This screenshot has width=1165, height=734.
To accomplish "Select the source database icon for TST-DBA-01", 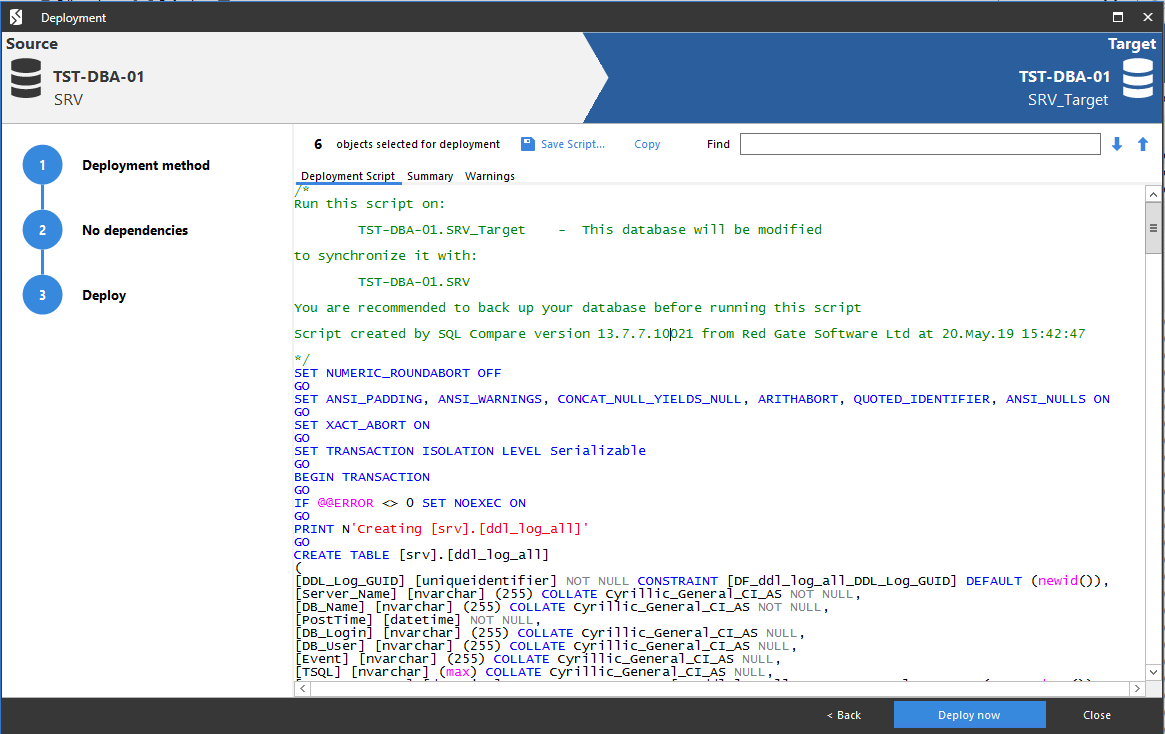I will point(25,77).
